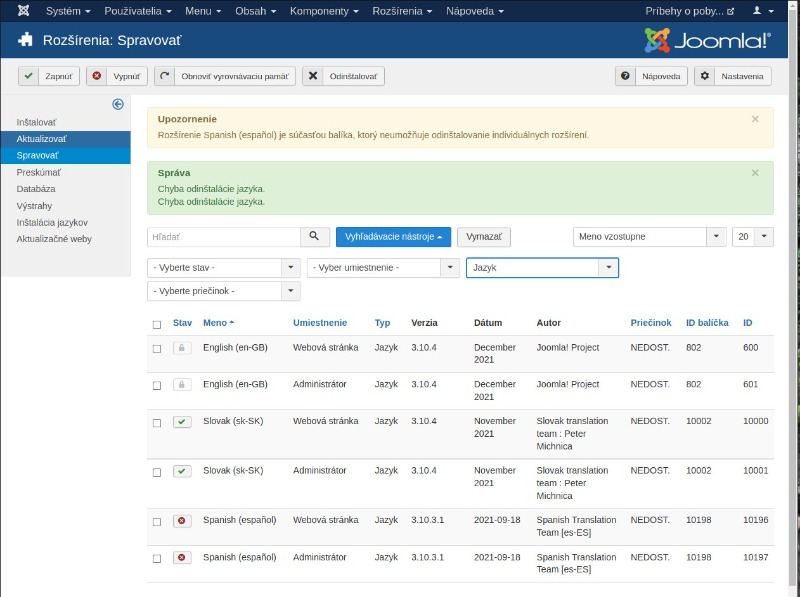Image resolution: width=800 pixels, height=597 pixels.
Task: Sort the table by Umiestnenie column
Action: click(320, 322)
